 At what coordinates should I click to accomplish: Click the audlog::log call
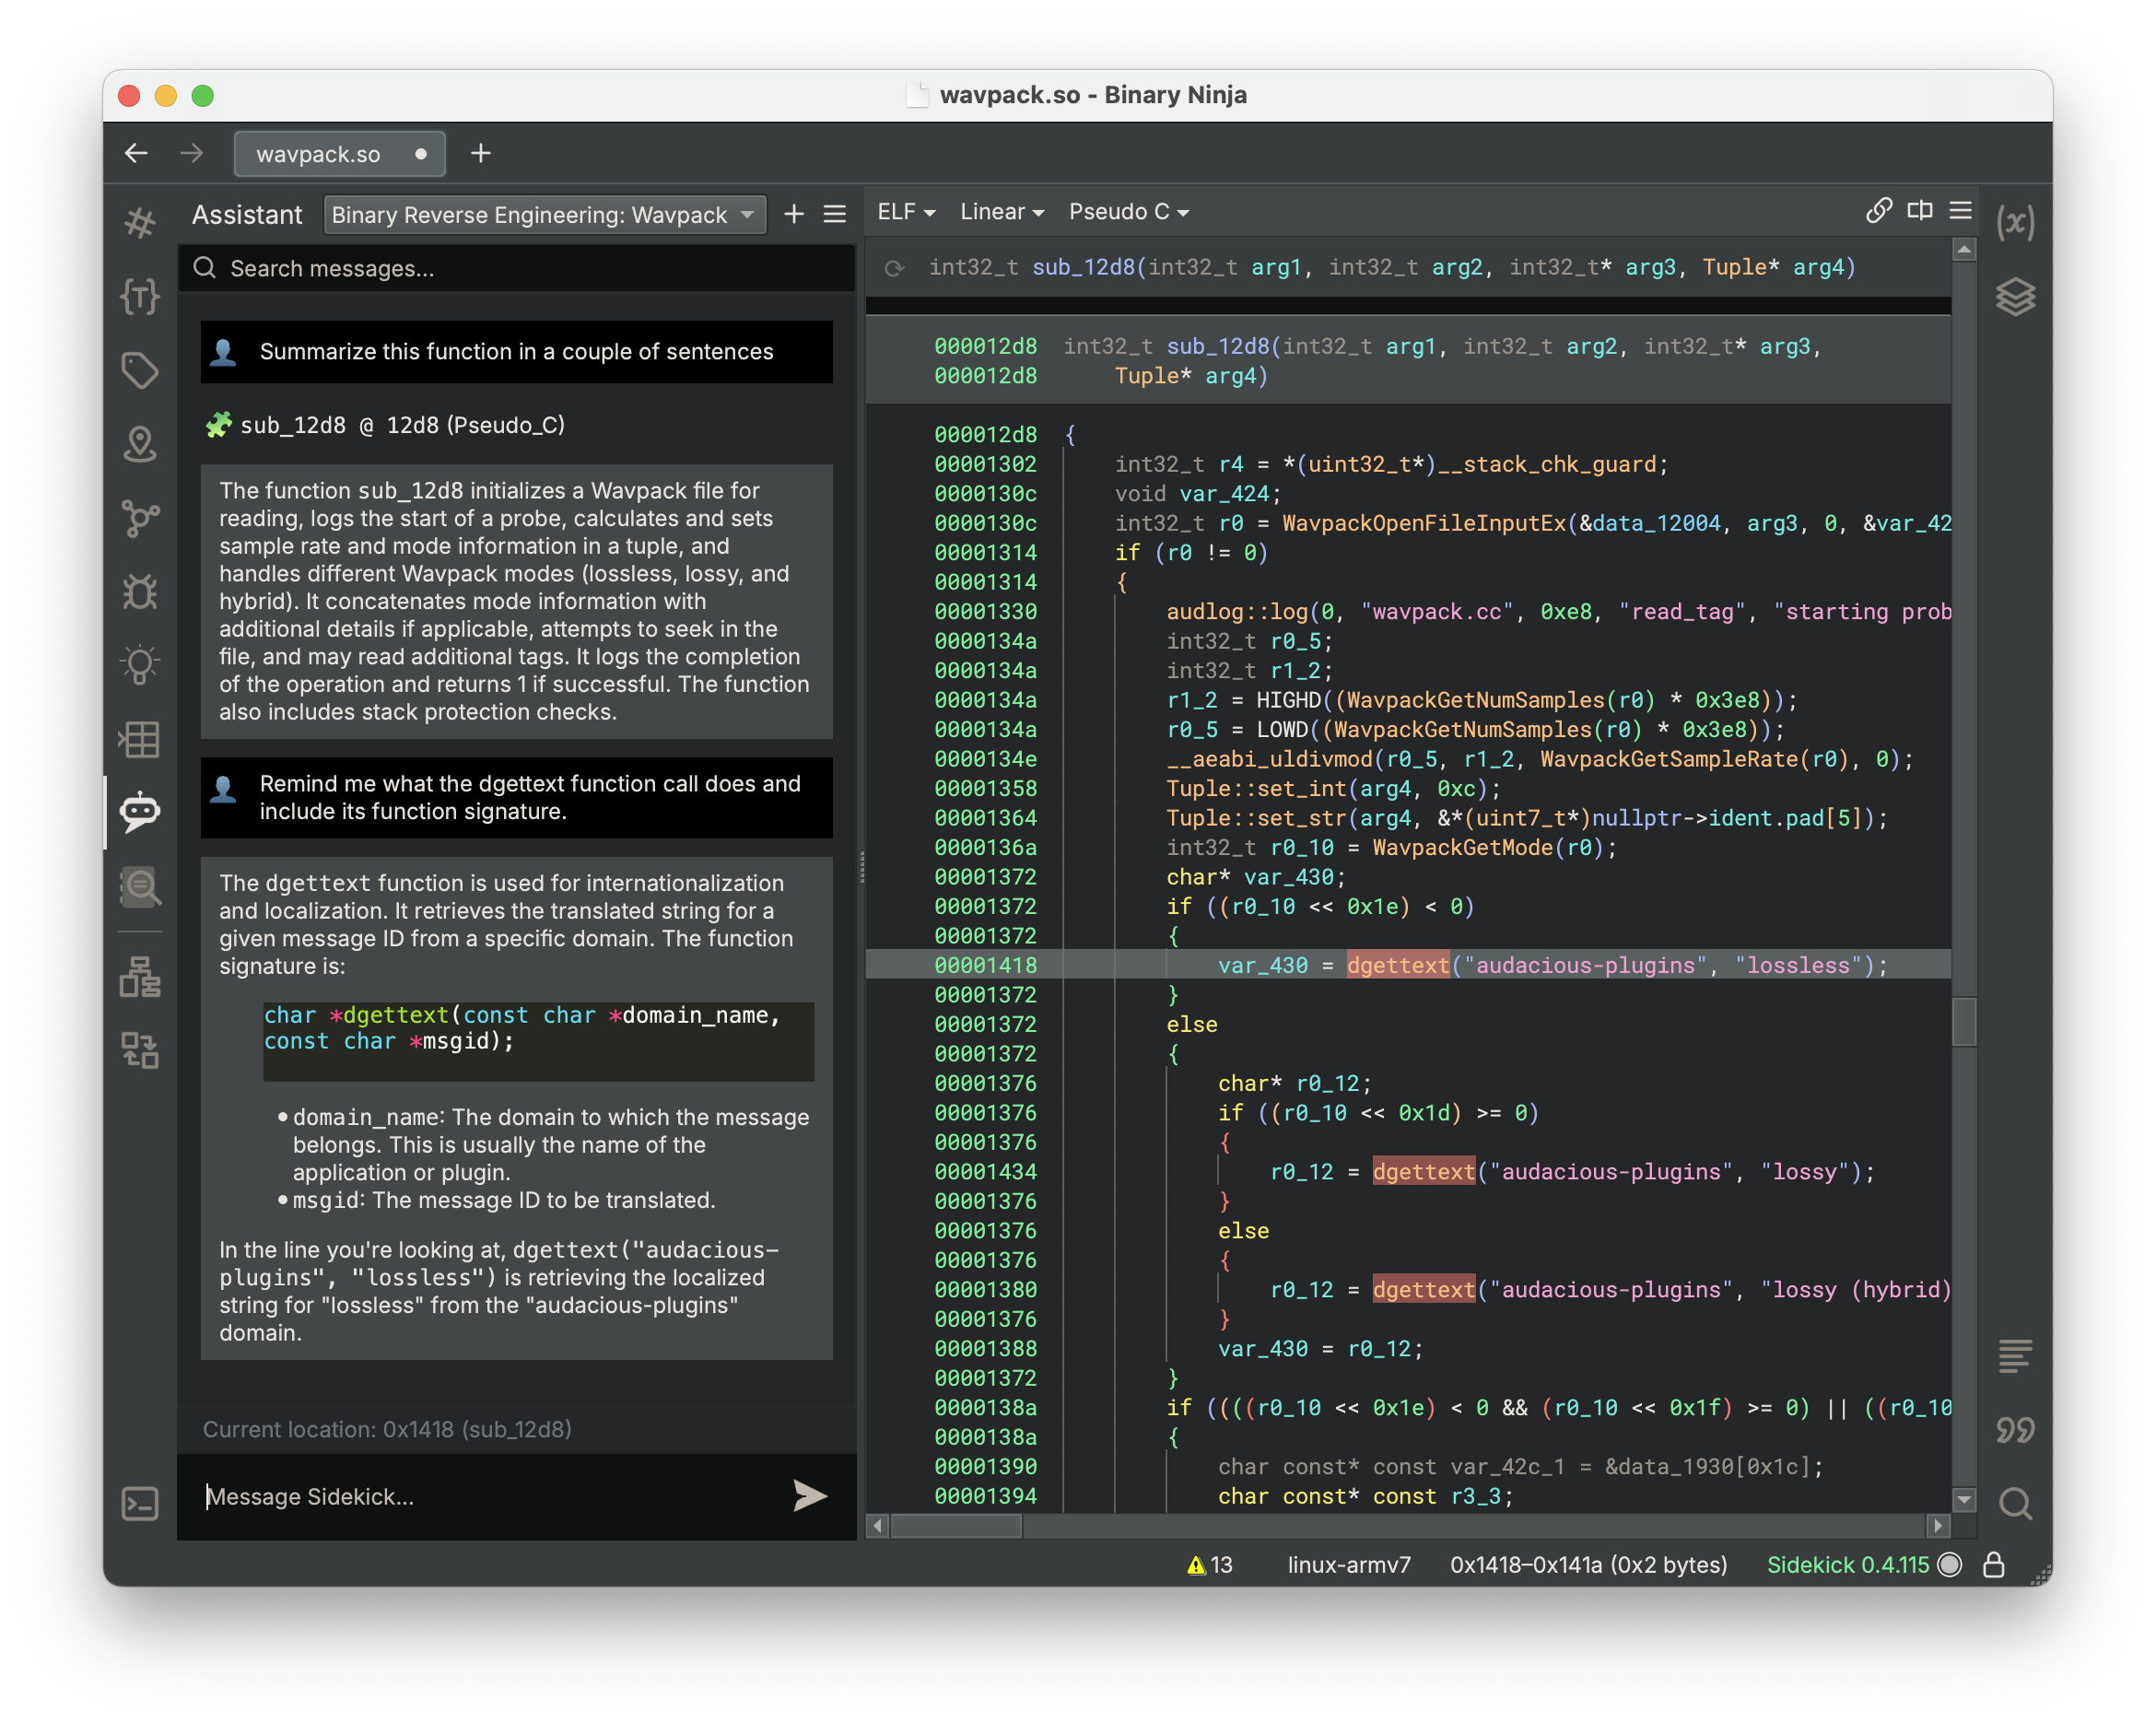[x=1237, y=612]
